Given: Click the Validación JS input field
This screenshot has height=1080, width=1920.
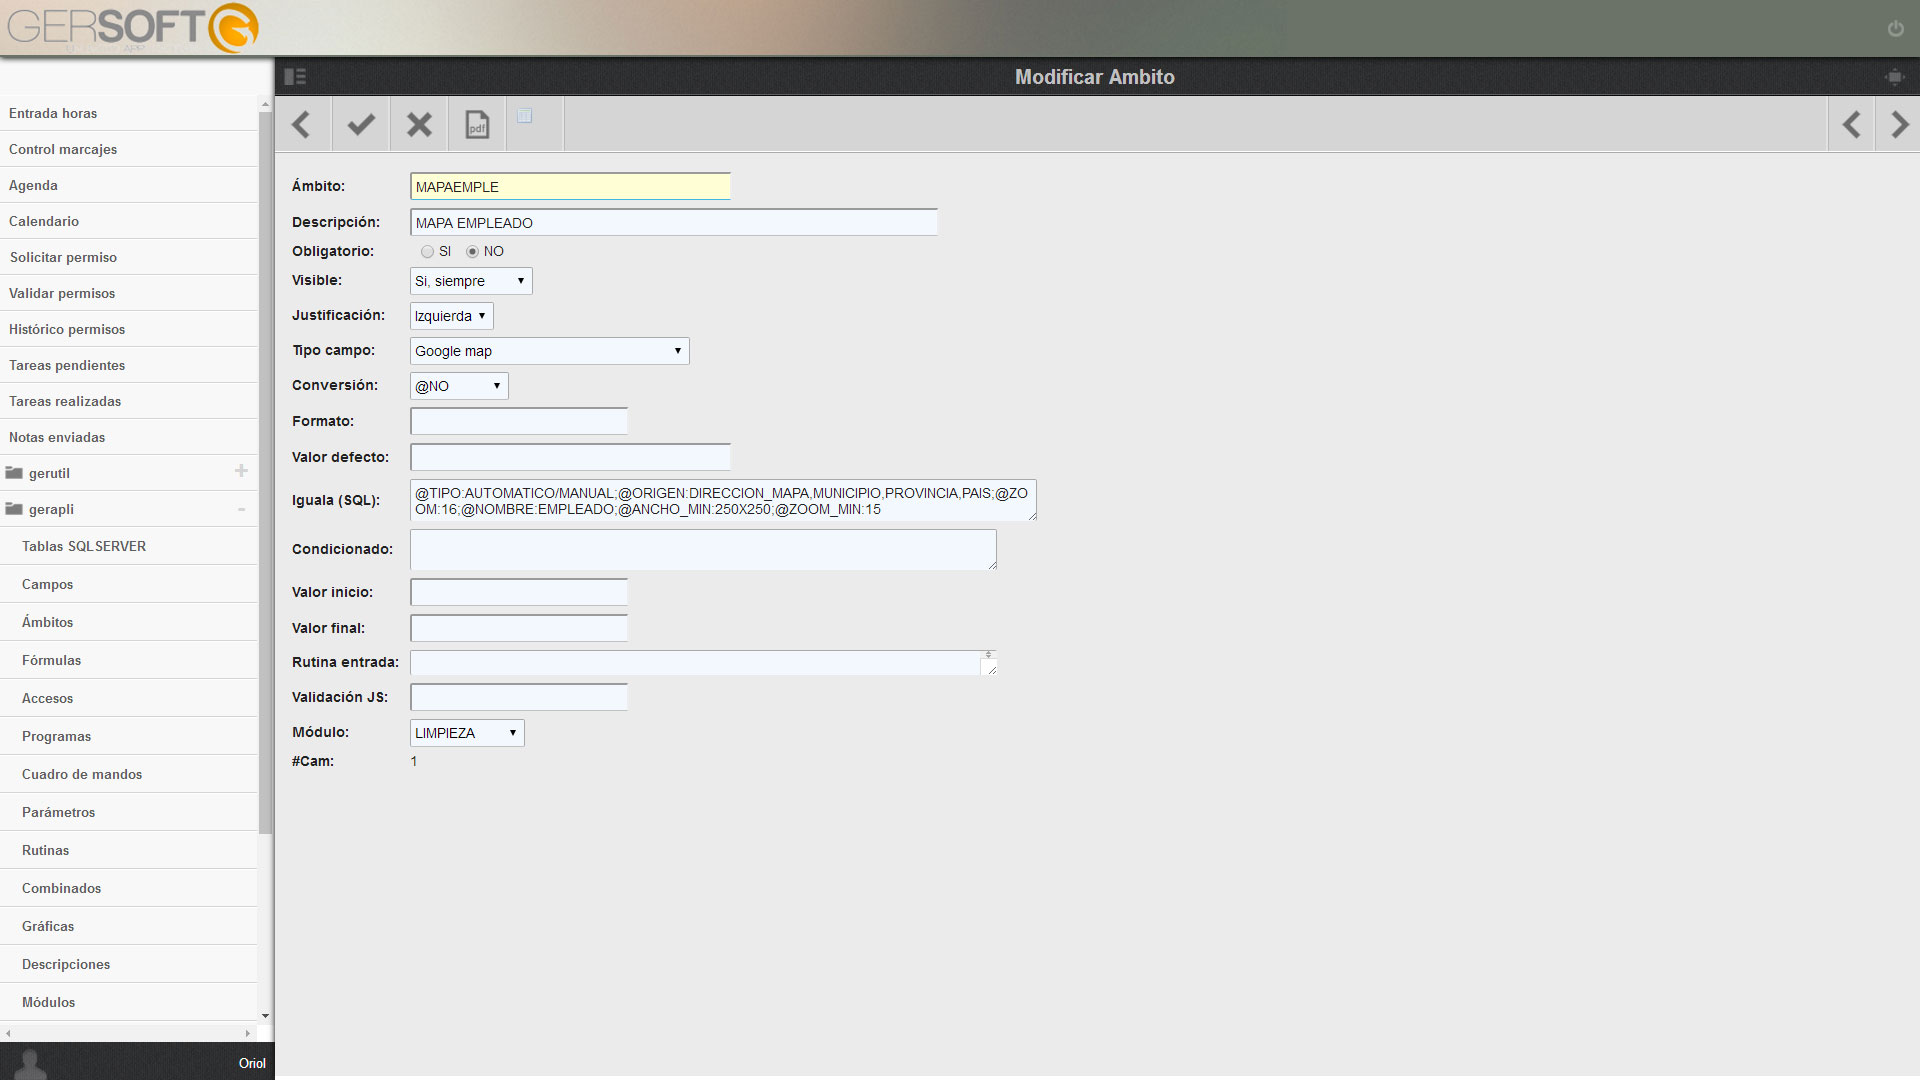Looking at the screenshot, I should 519,697.
